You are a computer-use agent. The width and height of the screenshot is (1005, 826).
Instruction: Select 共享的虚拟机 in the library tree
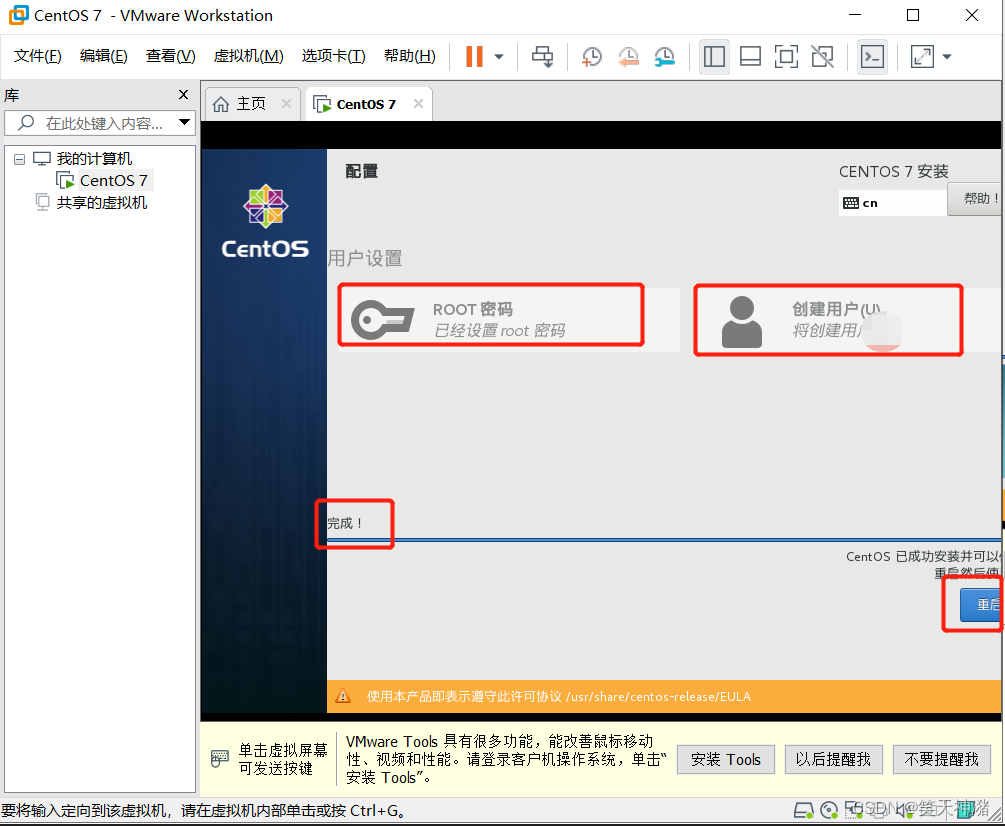coord(102,202)
